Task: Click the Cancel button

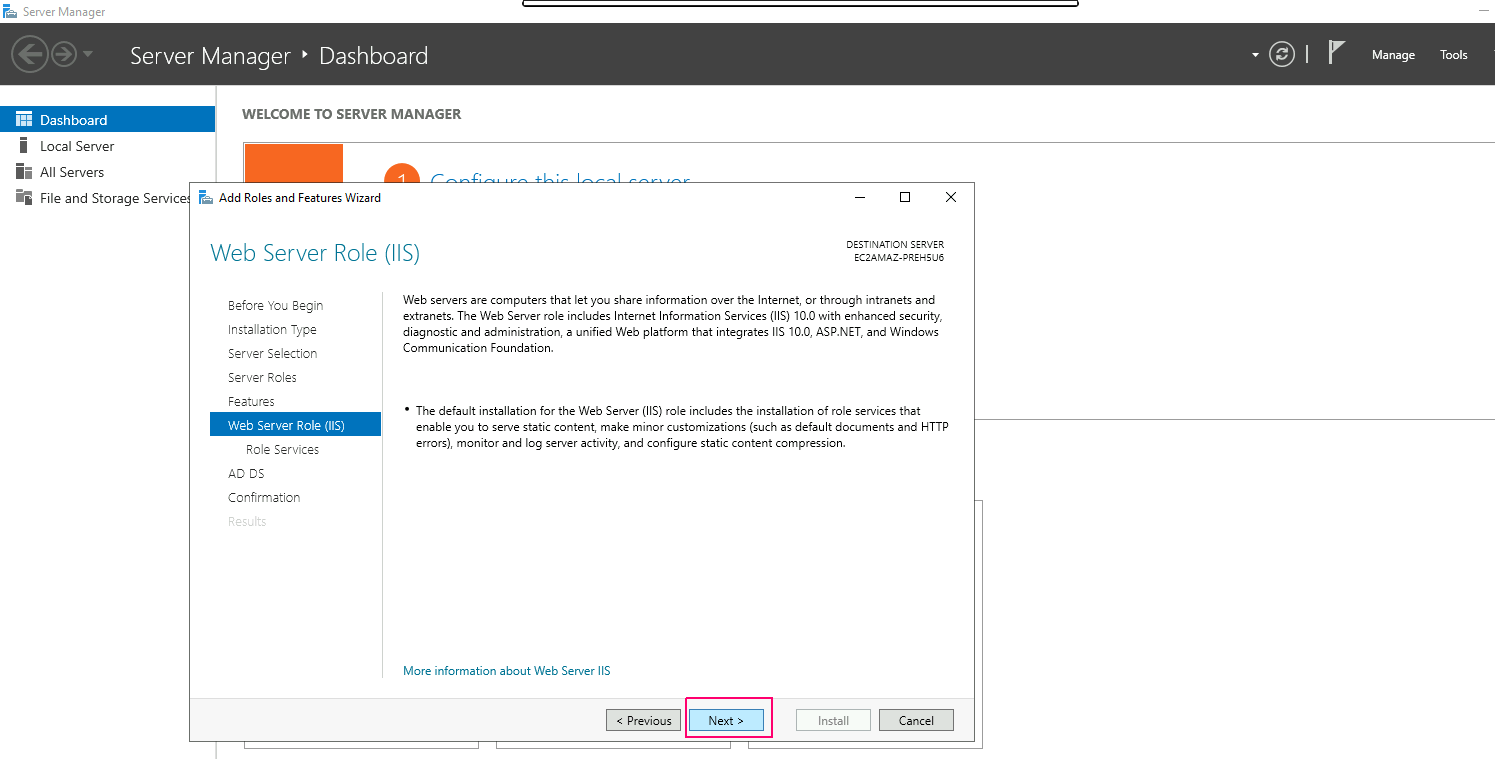Action: pos(916,720)
